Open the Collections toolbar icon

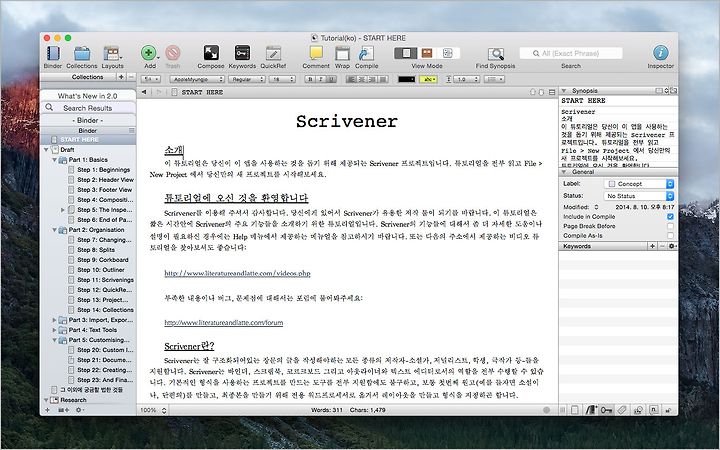82,53
